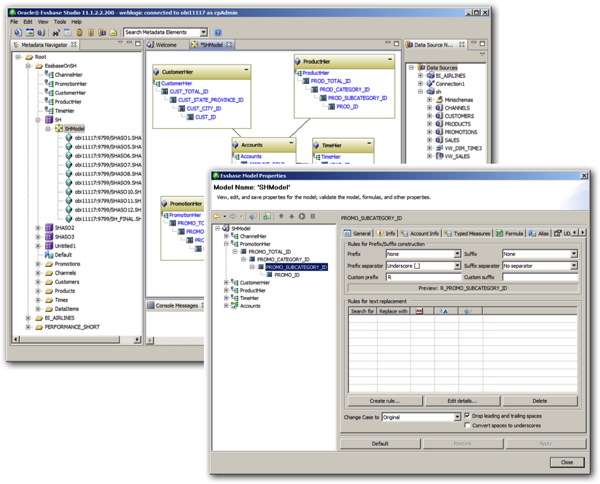Click the VW_SALES view icon in Data Sources
Viewport: 600px width, 484px height.
439,156
